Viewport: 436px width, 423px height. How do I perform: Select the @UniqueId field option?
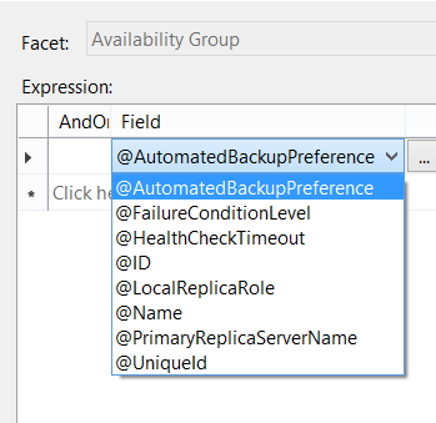coord(258,363)
